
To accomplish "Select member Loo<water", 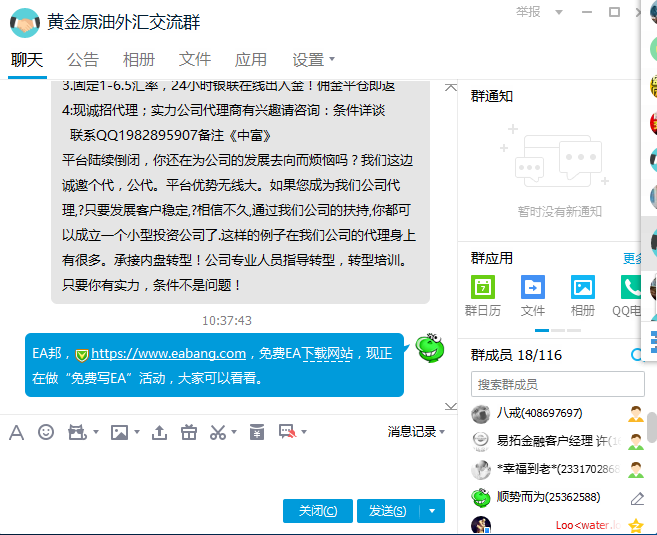I will coord(557,525).
